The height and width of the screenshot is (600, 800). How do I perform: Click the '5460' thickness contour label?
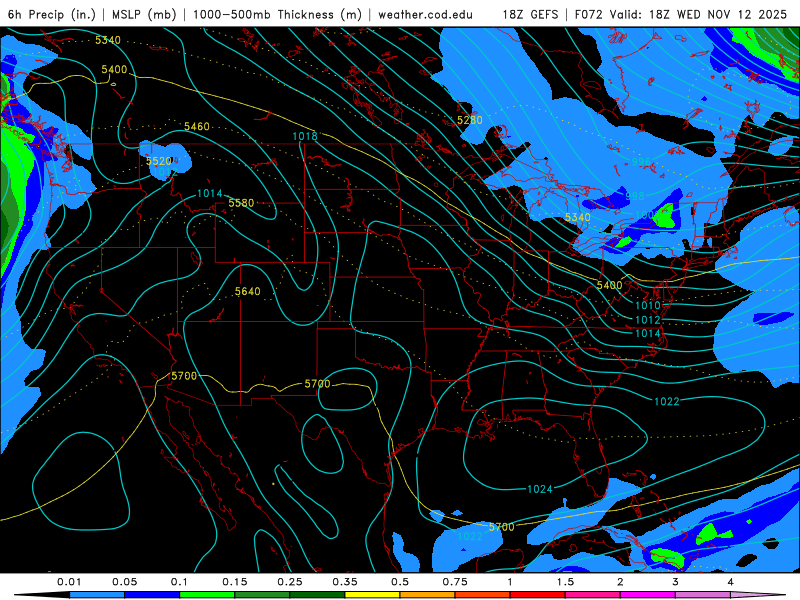(196, 127)
